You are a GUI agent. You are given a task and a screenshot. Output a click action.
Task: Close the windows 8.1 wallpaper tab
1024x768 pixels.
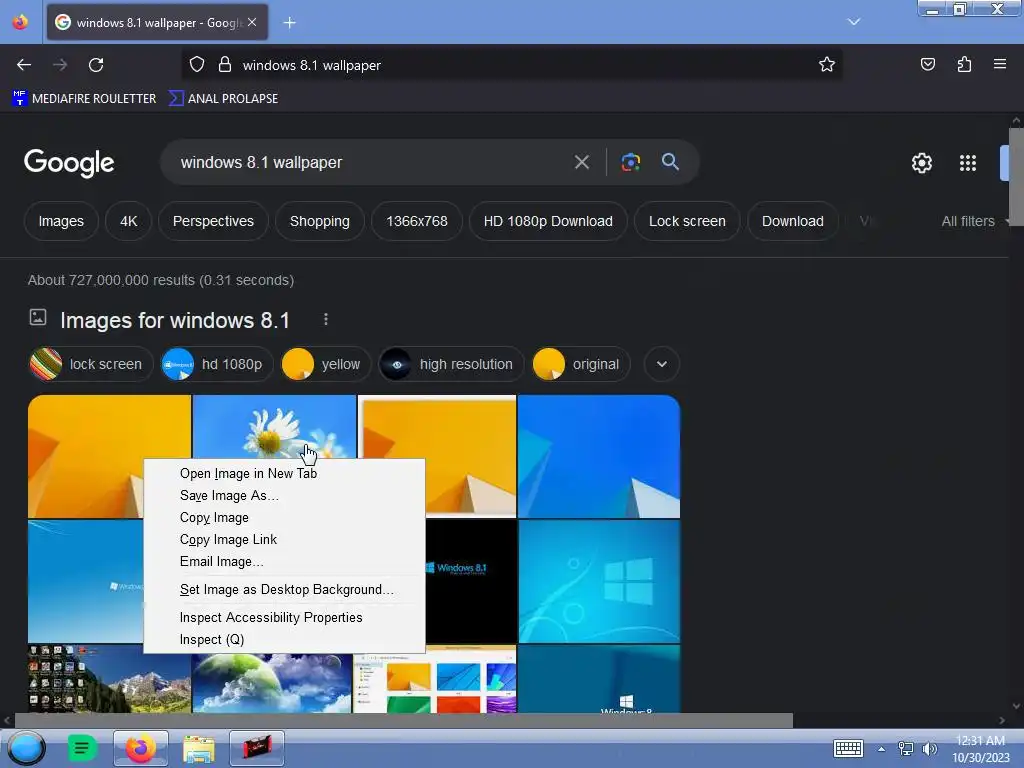coord(252,22)
